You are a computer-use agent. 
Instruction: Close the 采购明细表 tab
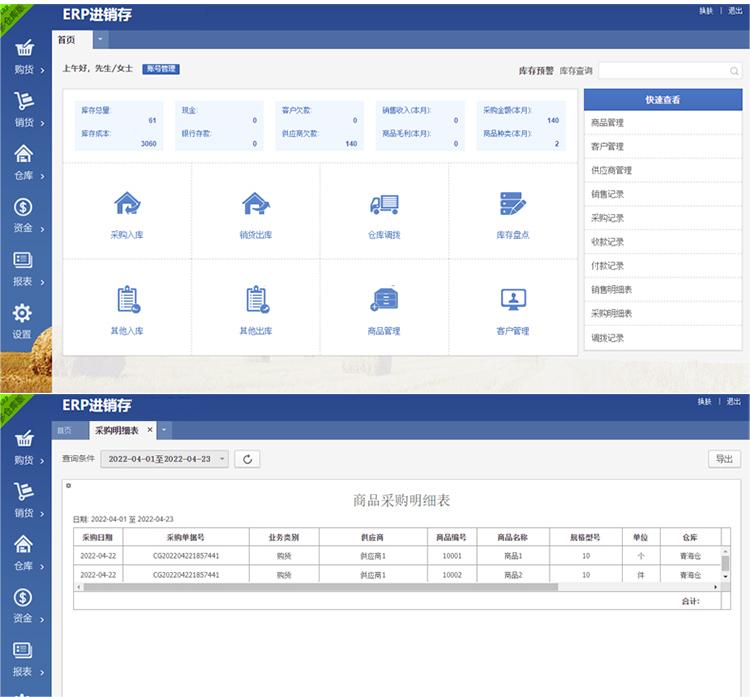coord(150,430)
